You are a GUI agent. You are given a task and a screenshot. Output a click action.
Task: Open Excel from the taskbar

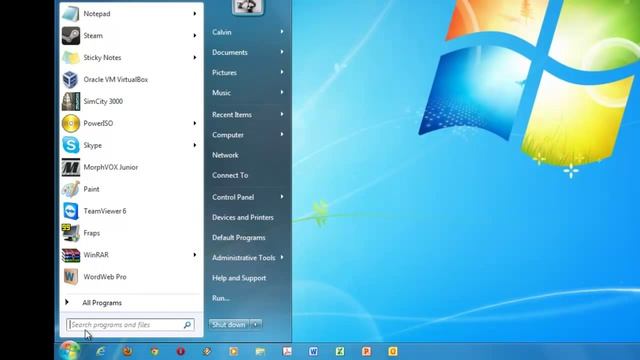(x=340, y=351)
